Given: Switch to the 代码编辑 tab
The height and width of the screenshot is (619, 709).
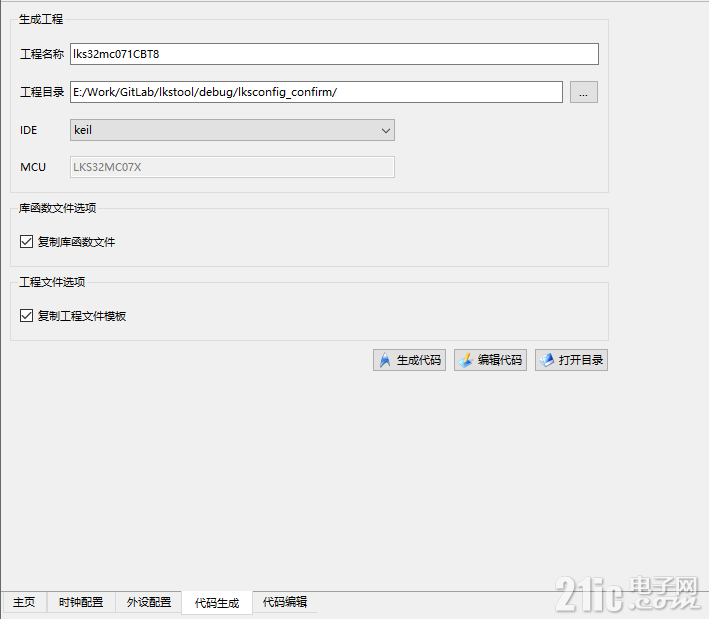Looking at the screenshot, I should click(x=285, y=602).
